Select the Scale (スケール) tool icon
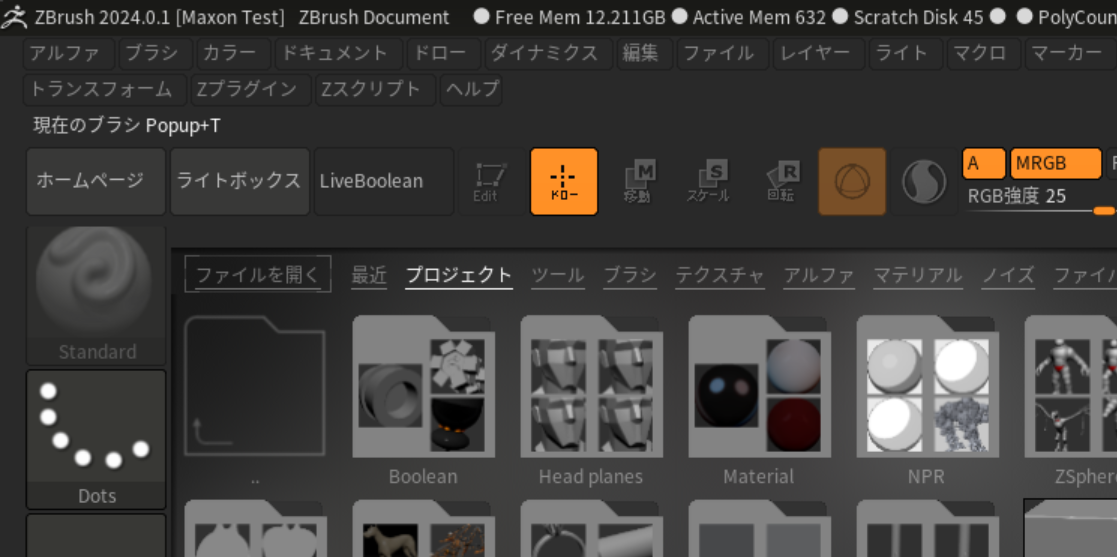1117x557 pixels. click(708, 182)
